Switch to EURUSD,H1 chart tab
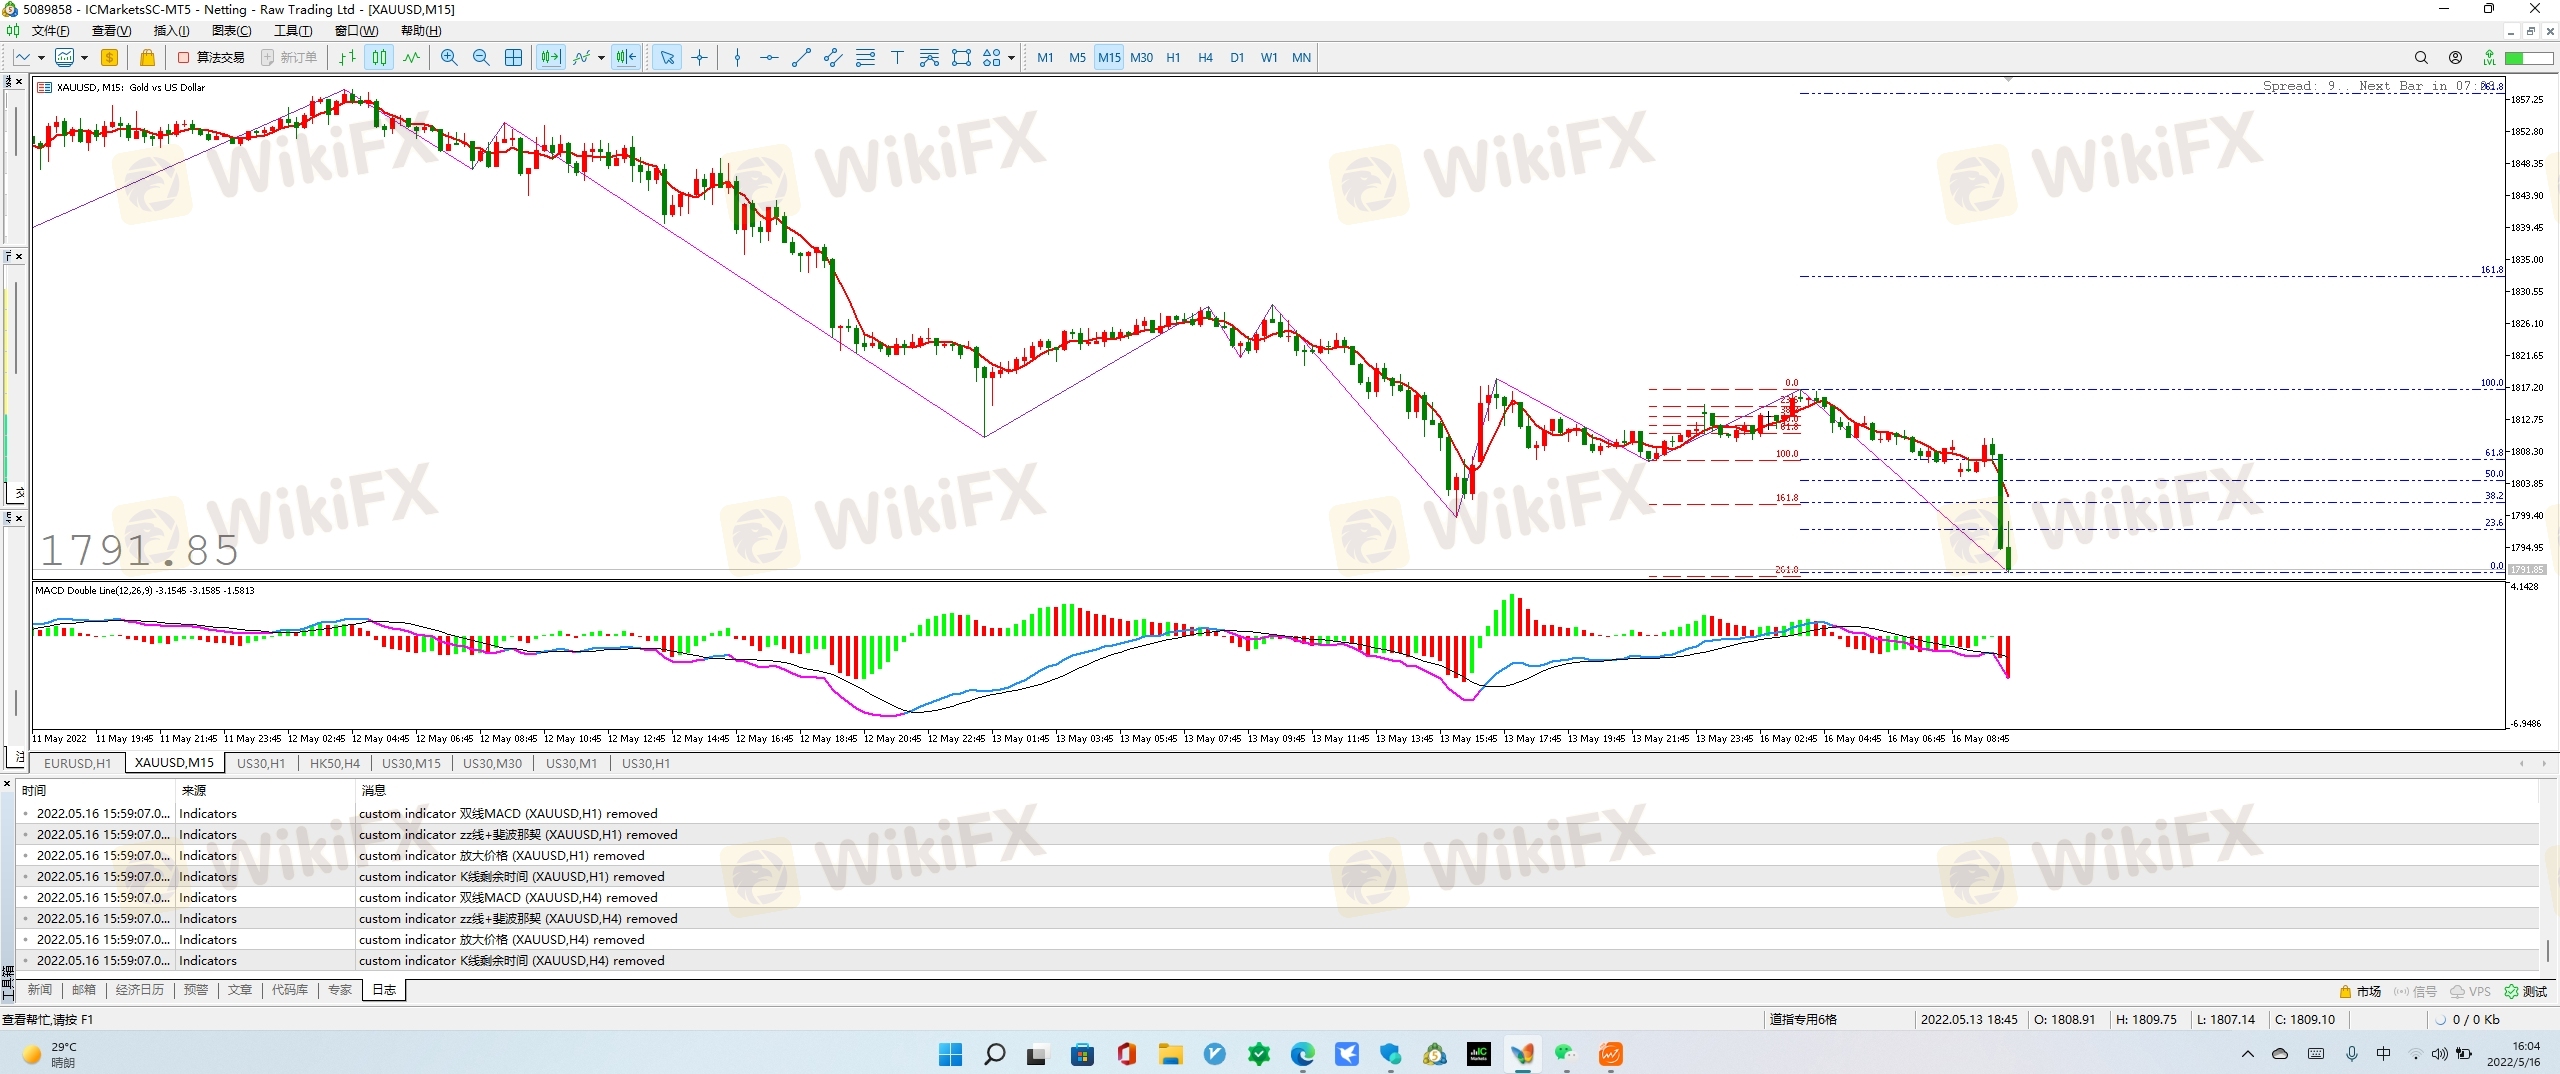Image resolution: width=2560 pixels, height=1074 pixels. coord(78,763)
